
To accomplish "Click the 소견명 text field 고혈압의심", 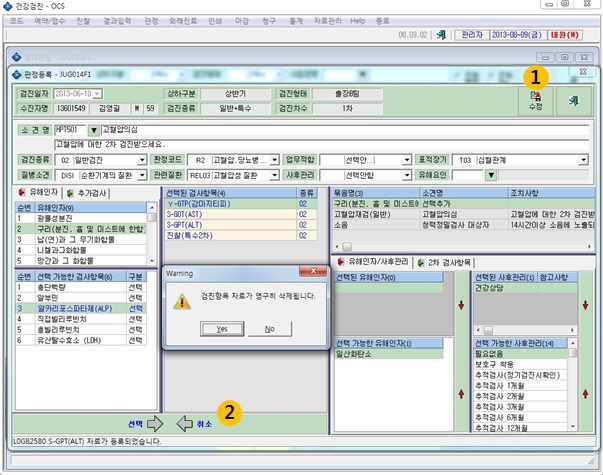I will [x=345, y=130].
